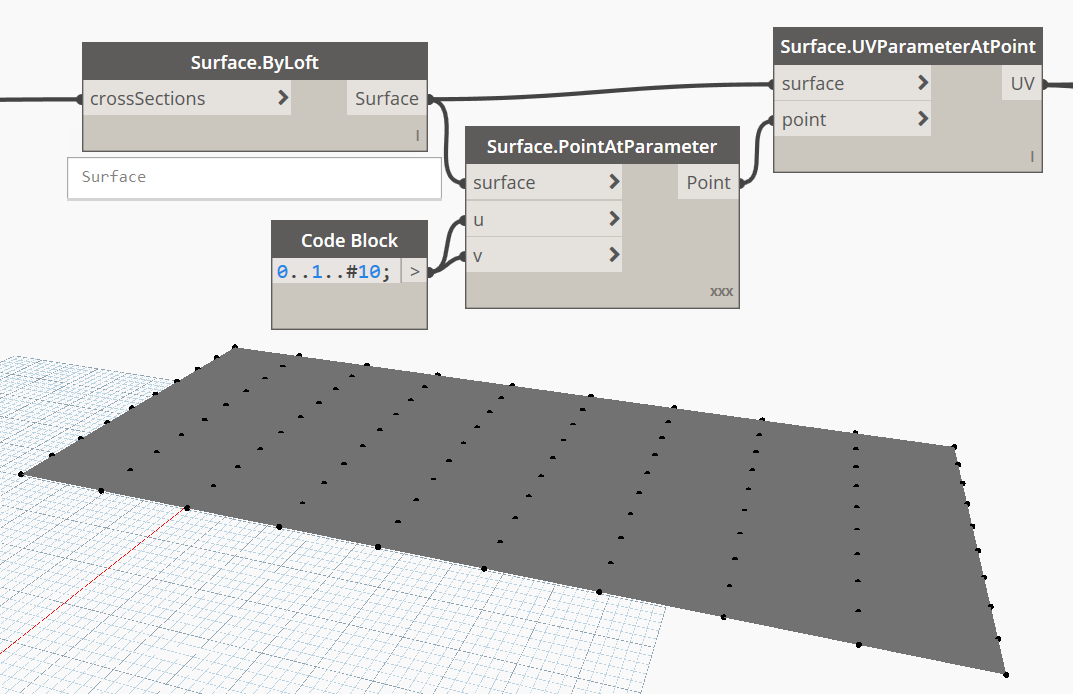Click the Surface output port of ByLoft

[386, 98]
